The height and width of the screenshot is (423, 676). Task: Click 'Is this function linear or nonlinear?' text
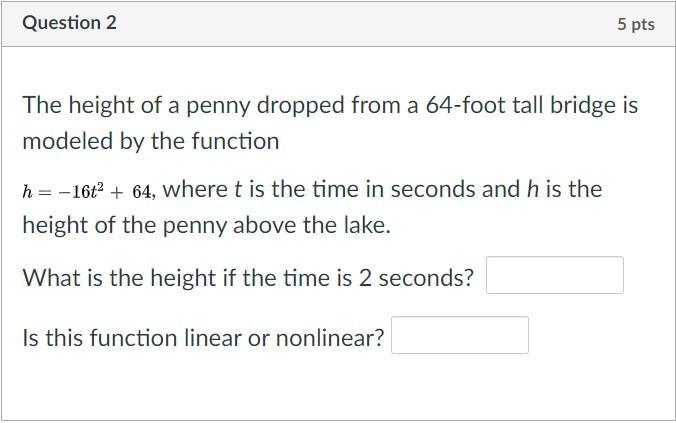coord(203,338)
